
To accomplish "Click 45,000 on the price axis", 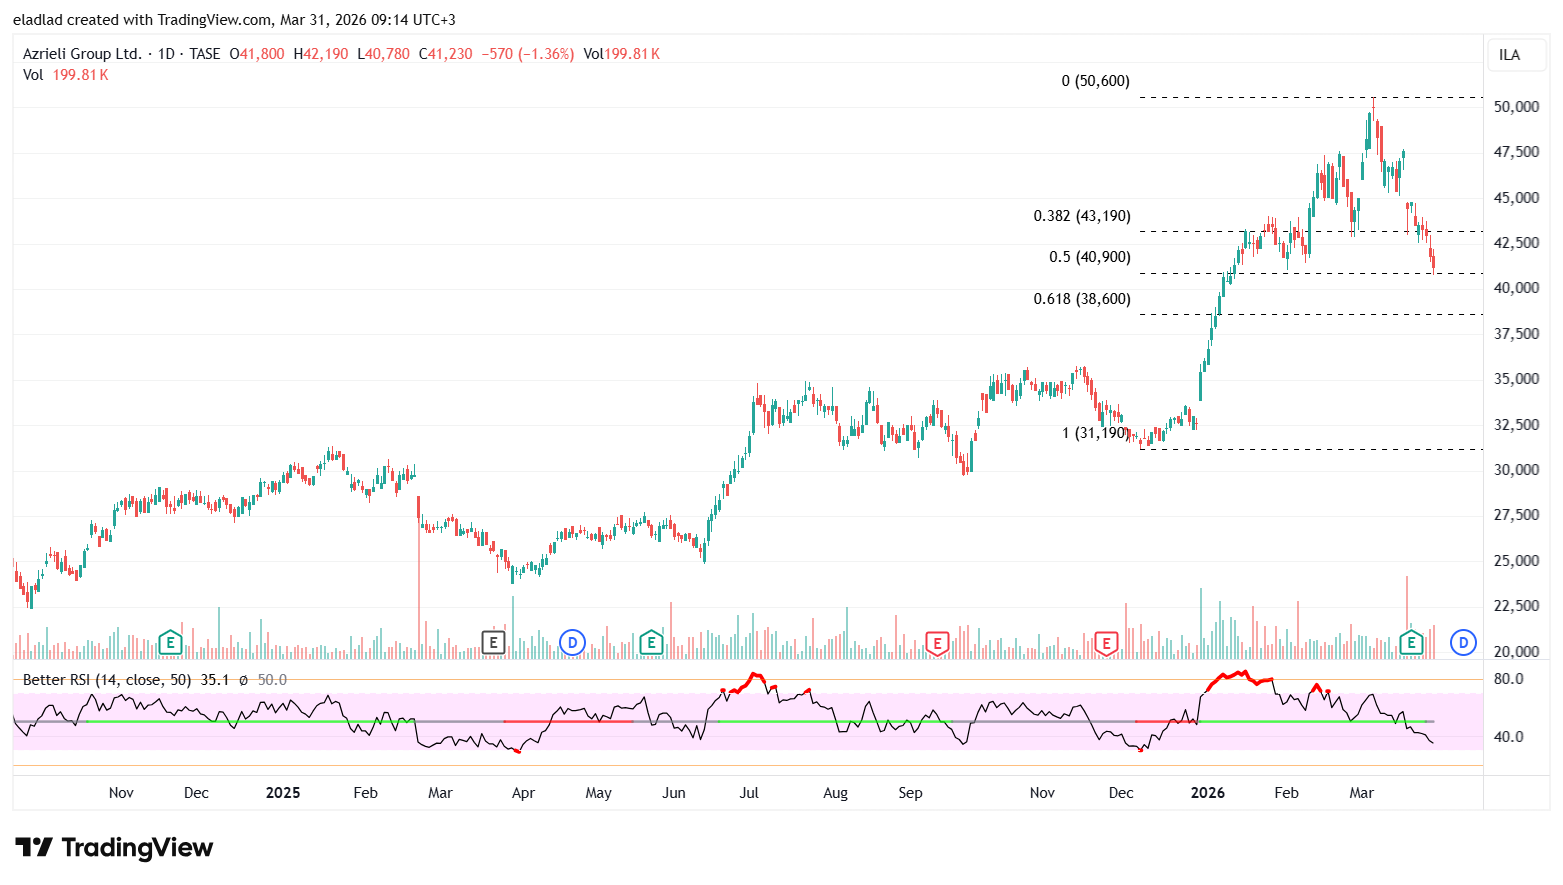I will point(1516,198).
